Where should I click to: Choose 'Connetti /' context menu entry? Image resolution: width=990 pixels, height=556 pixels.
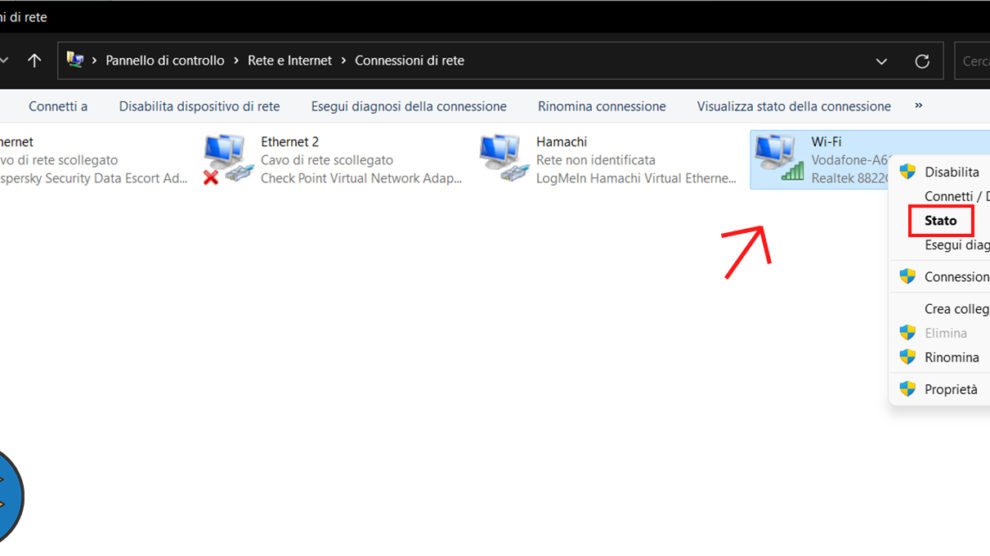pos(957,196)
